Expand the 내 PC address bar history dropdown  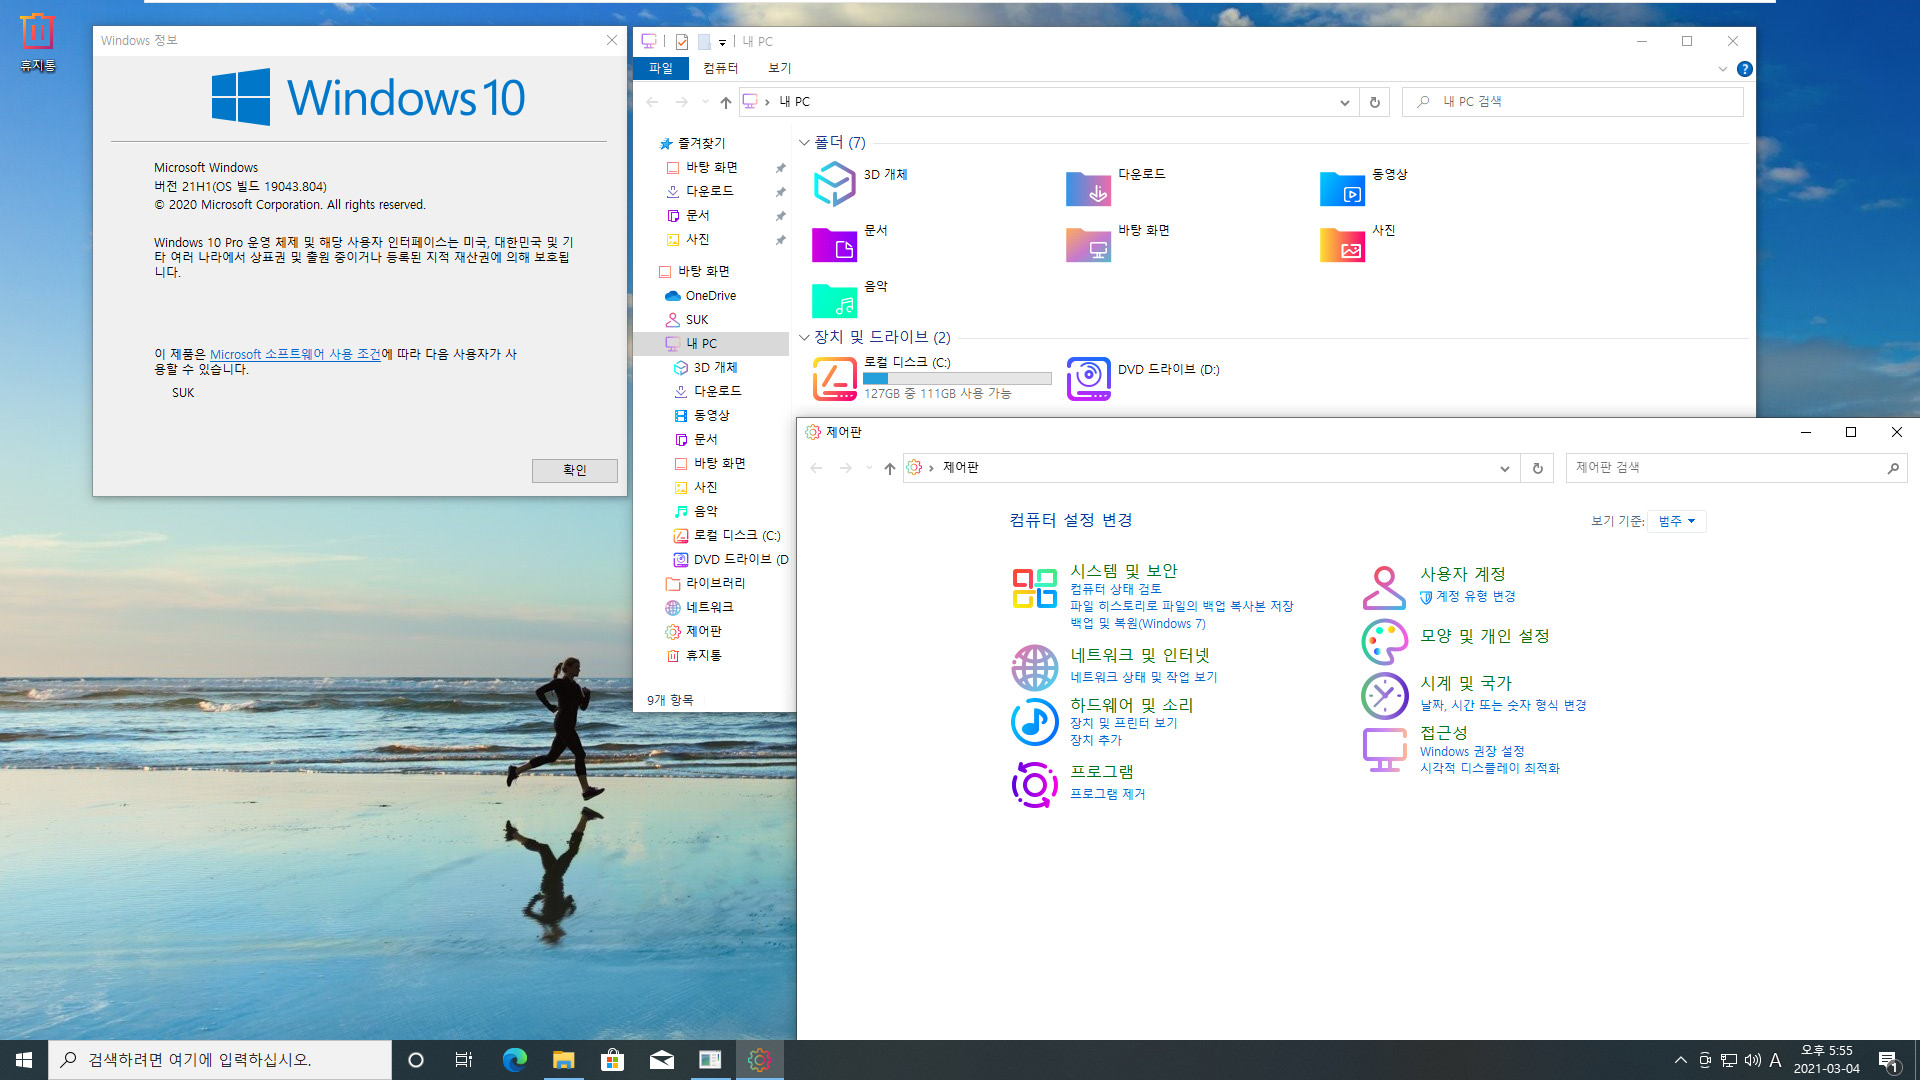(x=1344, y=102)
